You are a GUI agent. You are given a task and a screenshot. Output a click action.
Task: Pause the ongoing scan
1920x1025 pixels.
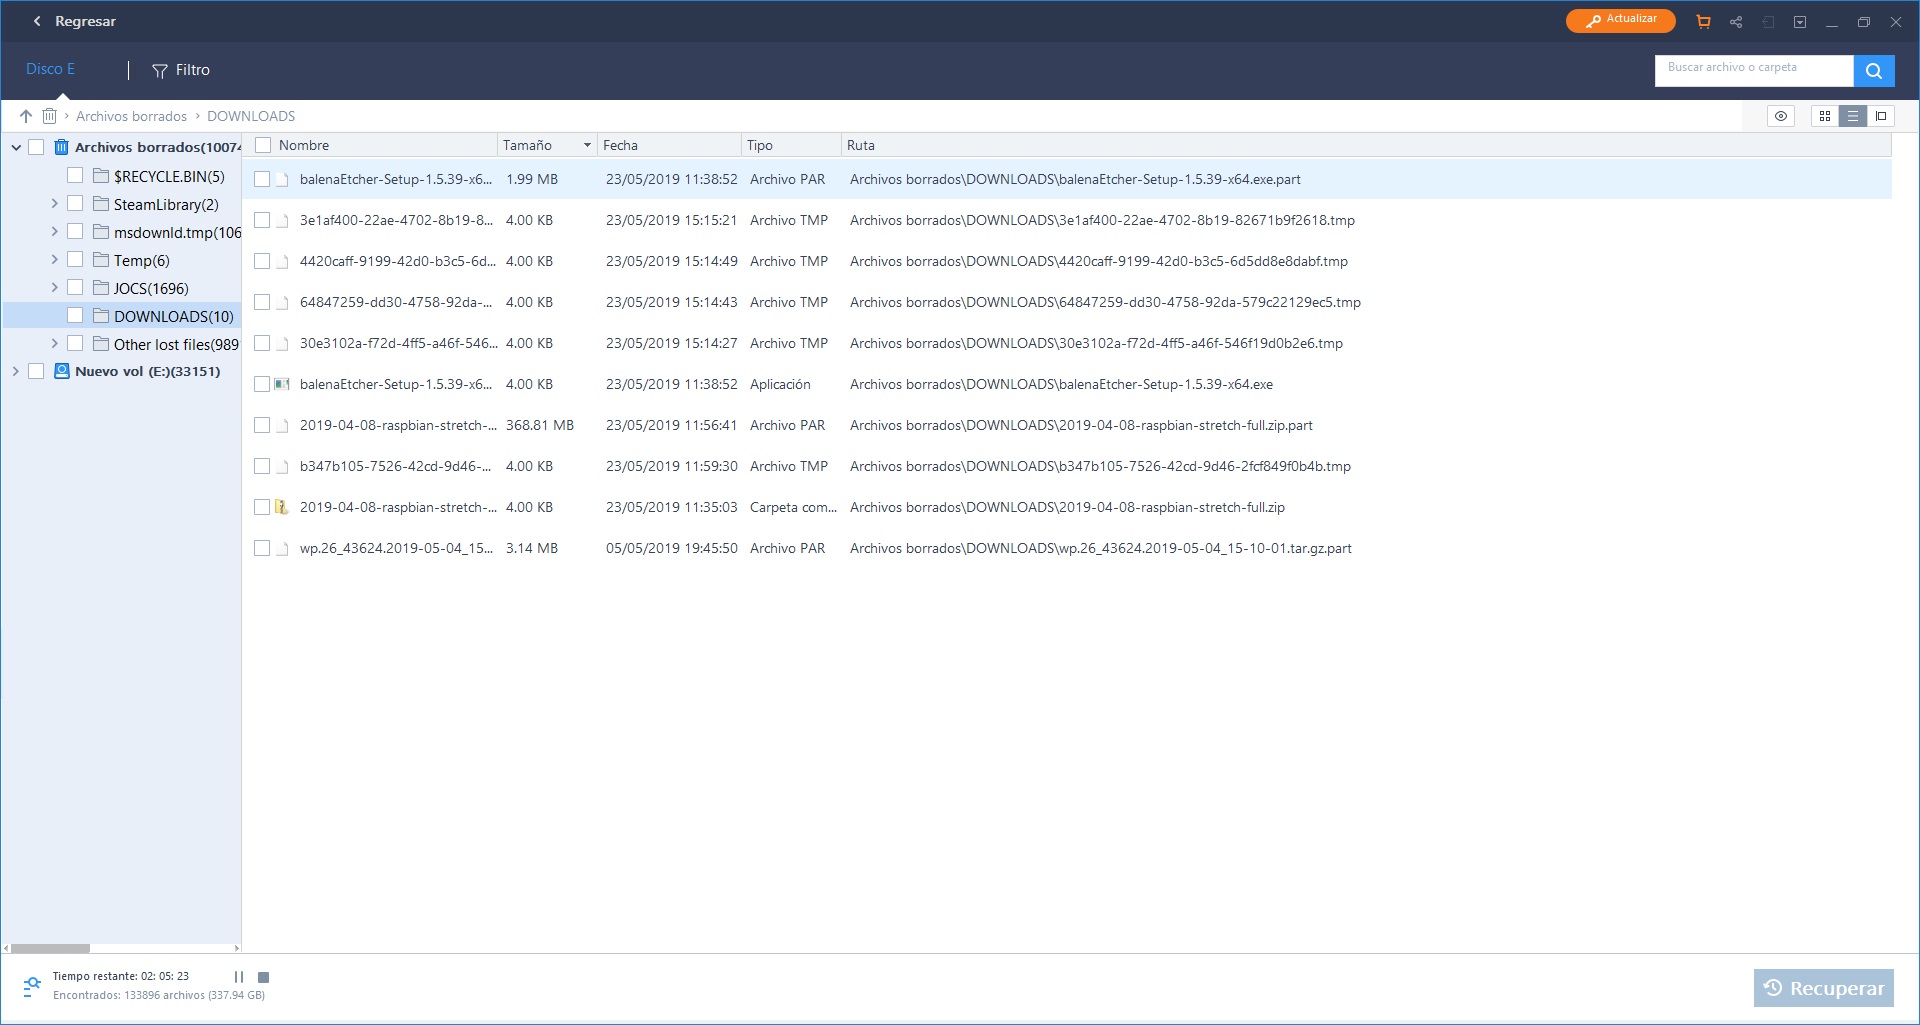239,977
